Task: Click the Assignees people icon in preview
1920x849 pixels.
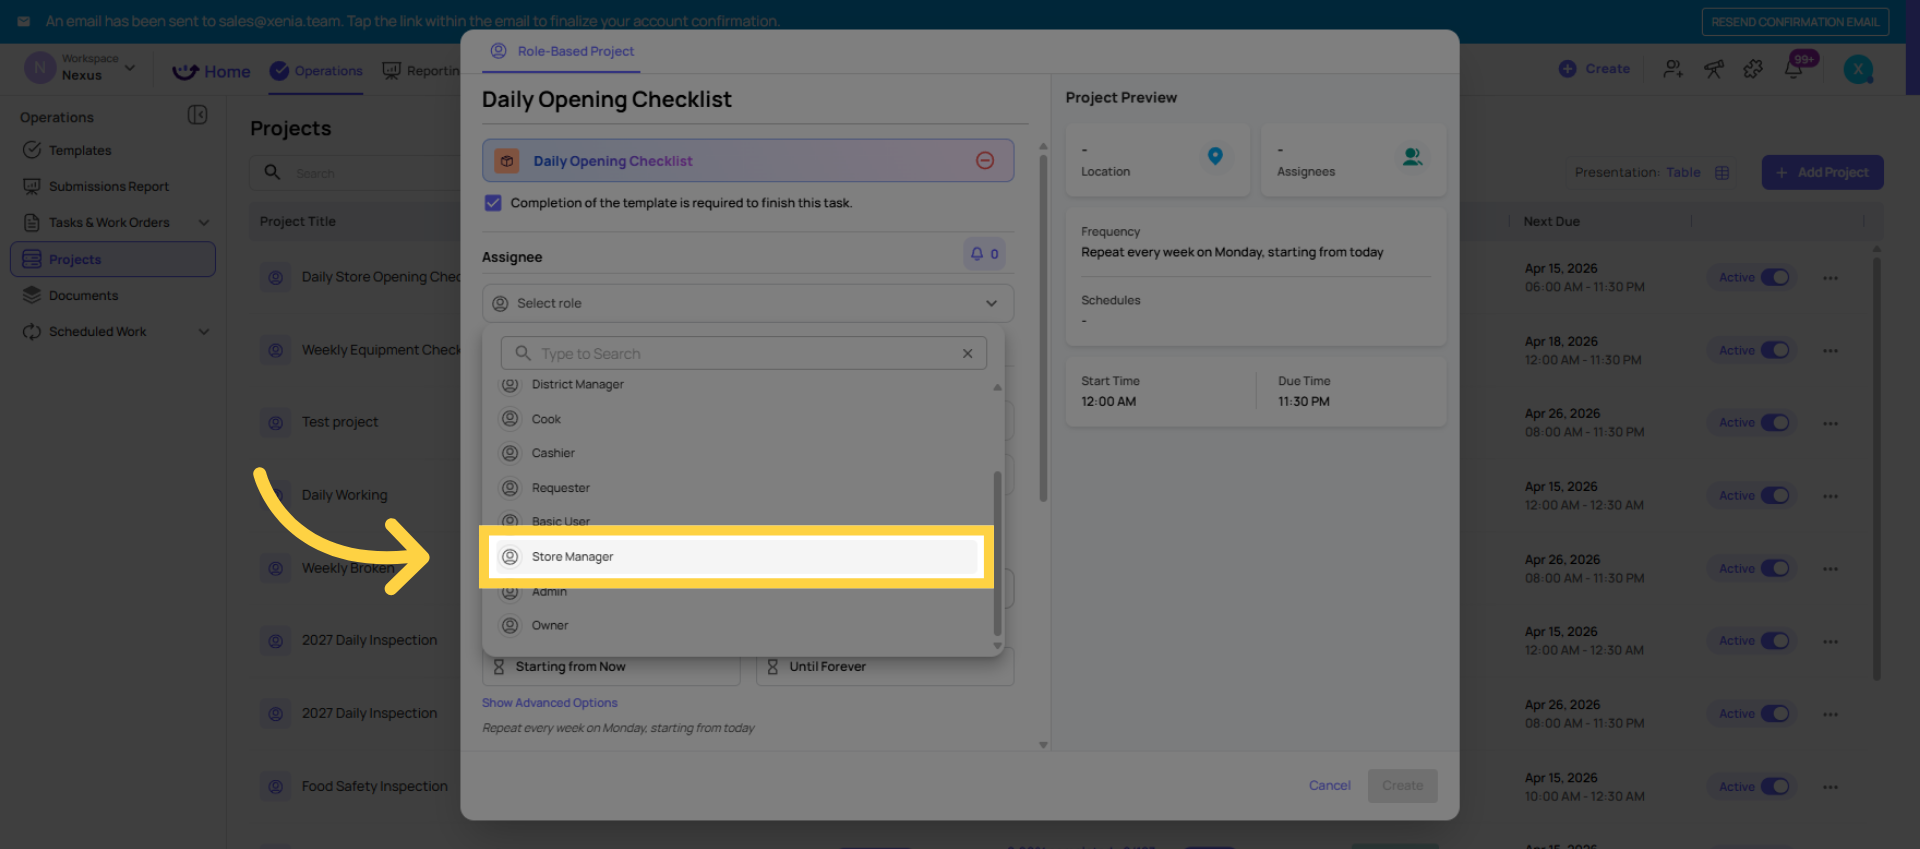Action: 1412,157
